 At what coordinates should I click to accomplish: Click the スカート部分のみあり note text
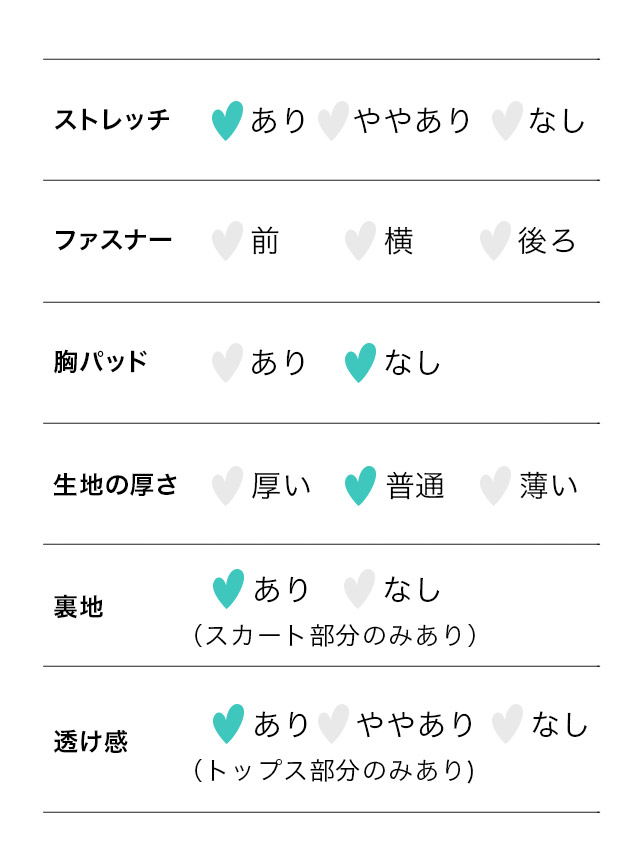335,635
